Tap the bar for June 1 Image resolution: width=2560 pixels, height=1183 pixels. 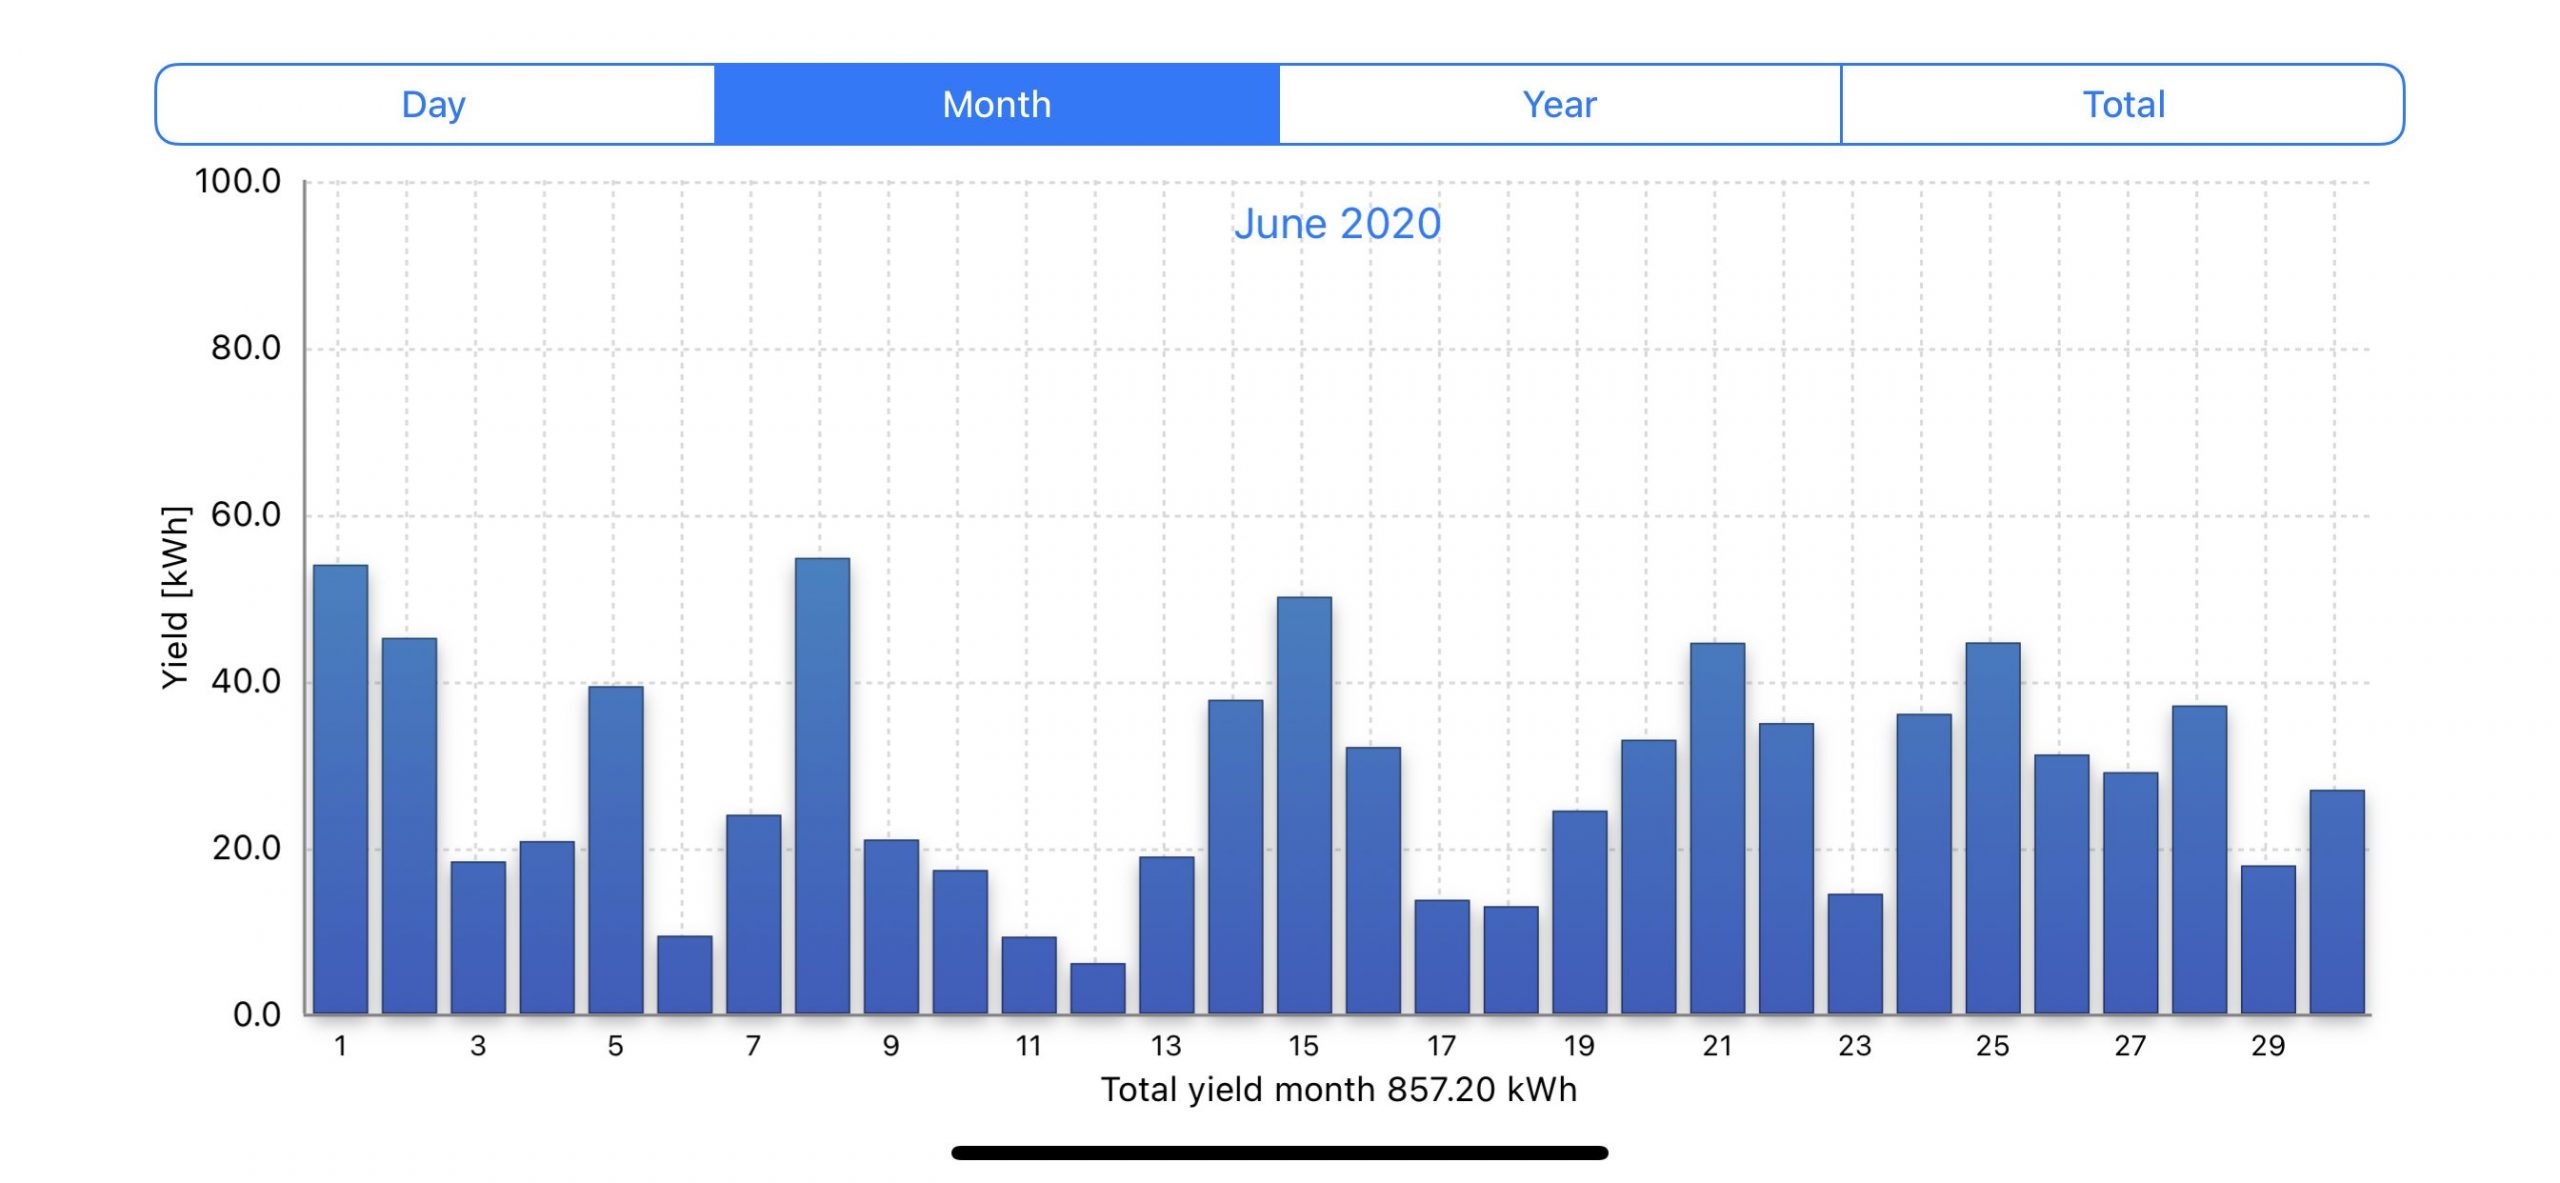coord(340,790)
